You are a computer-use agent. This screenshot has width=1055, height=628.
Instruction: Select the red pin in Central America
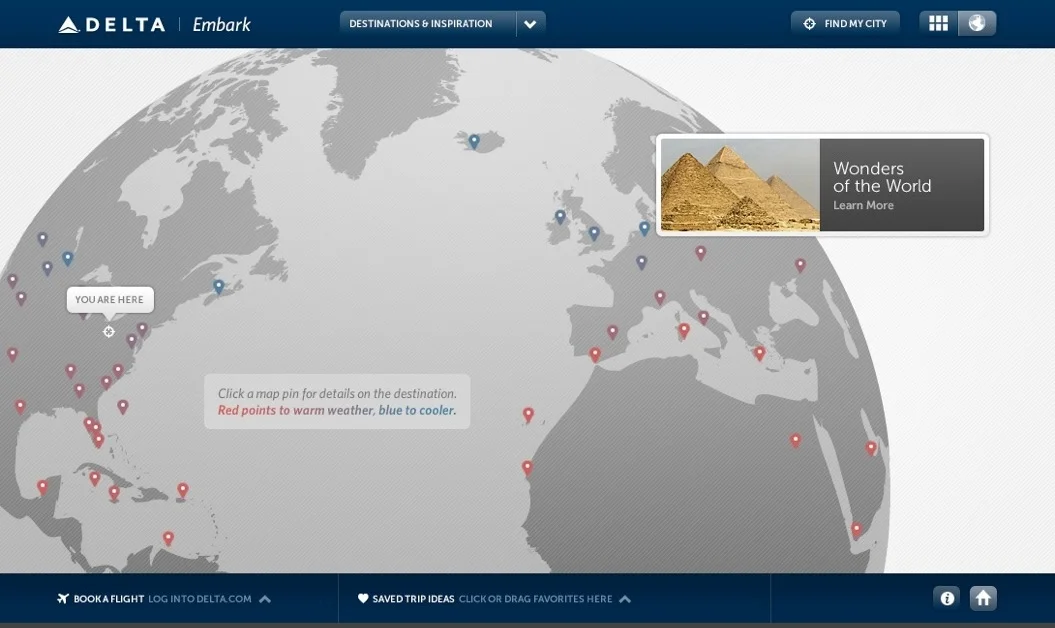[42, 487]
